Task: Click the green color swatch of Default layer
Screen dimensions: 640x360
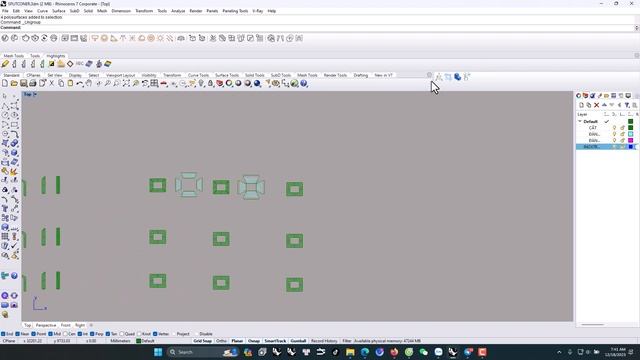Action: point(631,122)
